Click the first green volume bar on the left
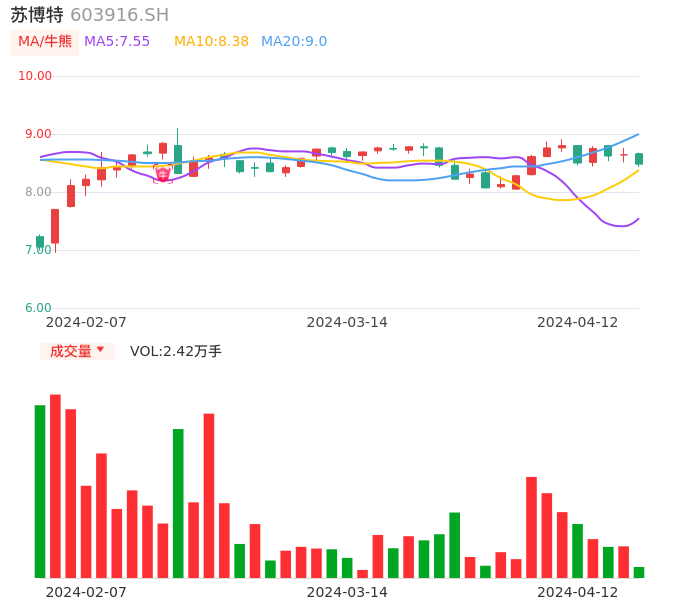 point(40,491)
